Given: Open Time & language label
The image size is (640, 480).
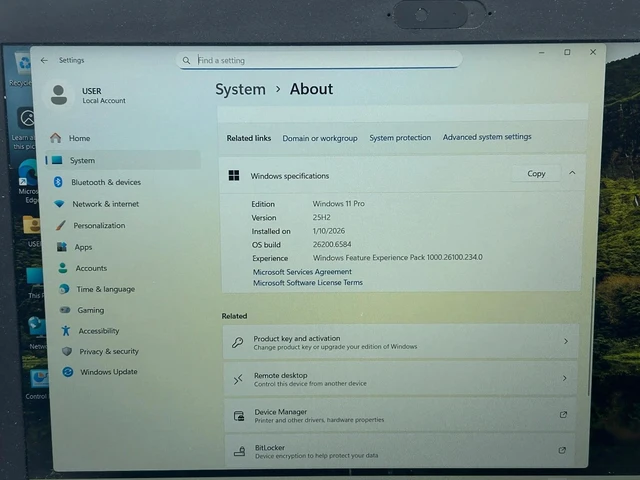Looking at the screenshot, I should pos(106,289).
